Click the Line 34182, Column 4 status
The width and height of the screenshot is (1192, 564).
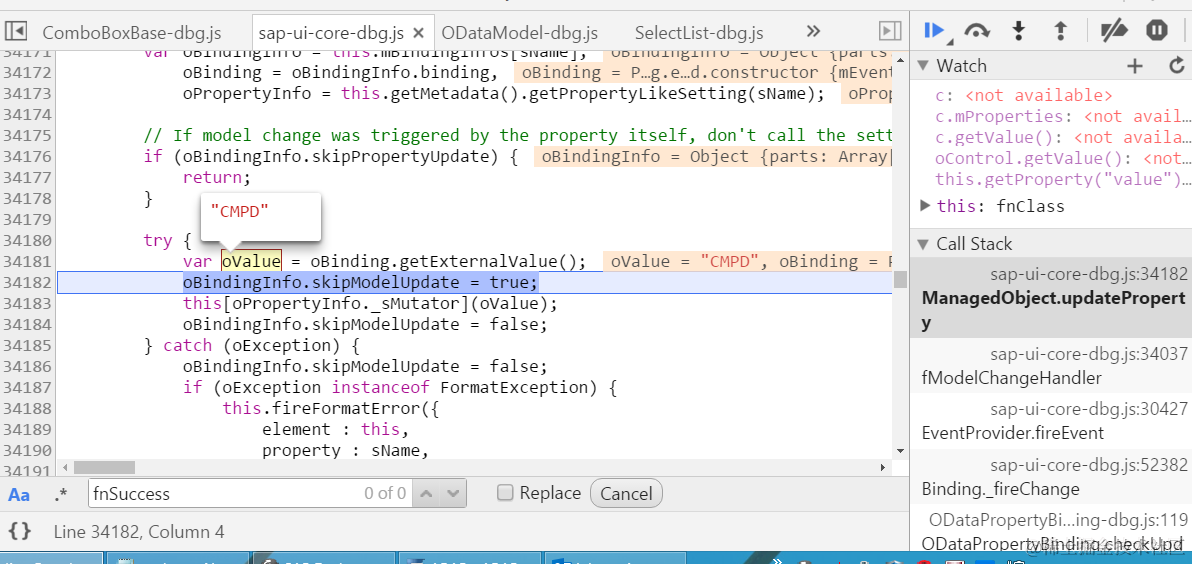pyautogui.click(x=139, y=531)
